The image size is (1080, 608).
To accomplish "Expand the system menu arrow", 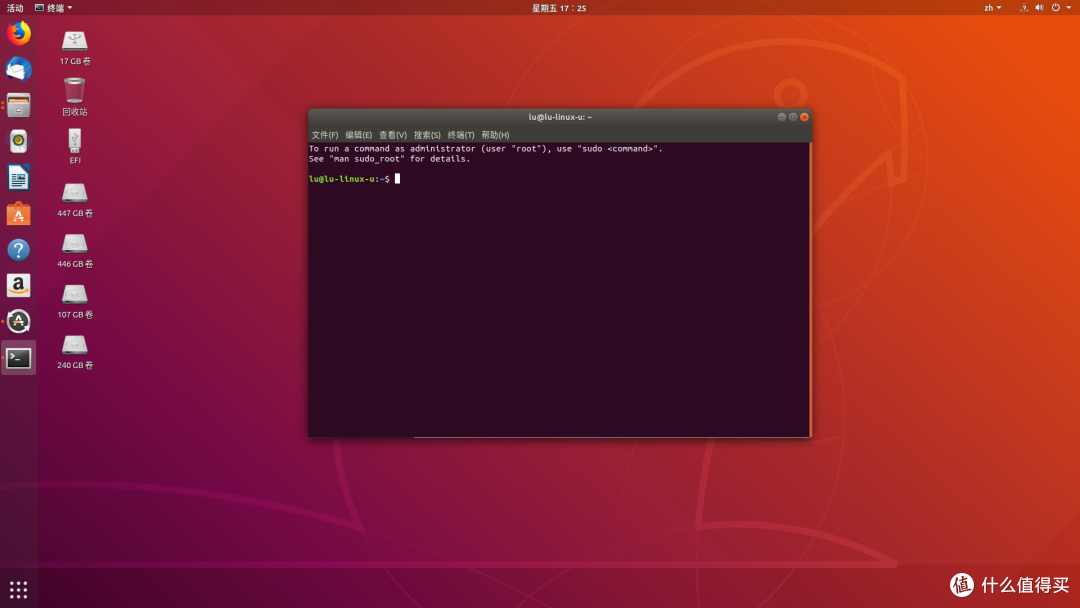I will (1068, 8).
